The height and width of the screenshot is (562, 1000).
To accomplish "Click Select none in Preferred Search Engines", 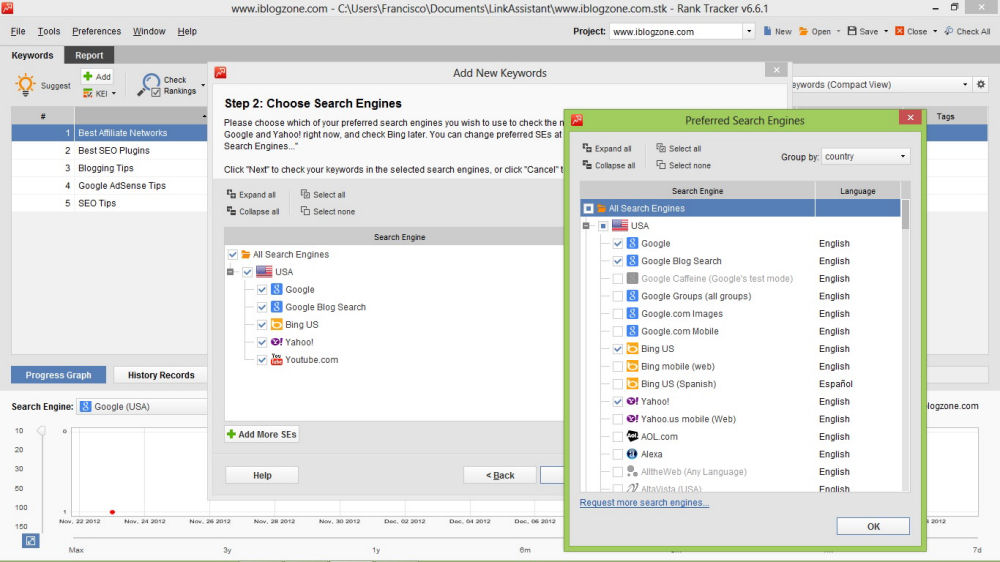I will tap(683, 165).
